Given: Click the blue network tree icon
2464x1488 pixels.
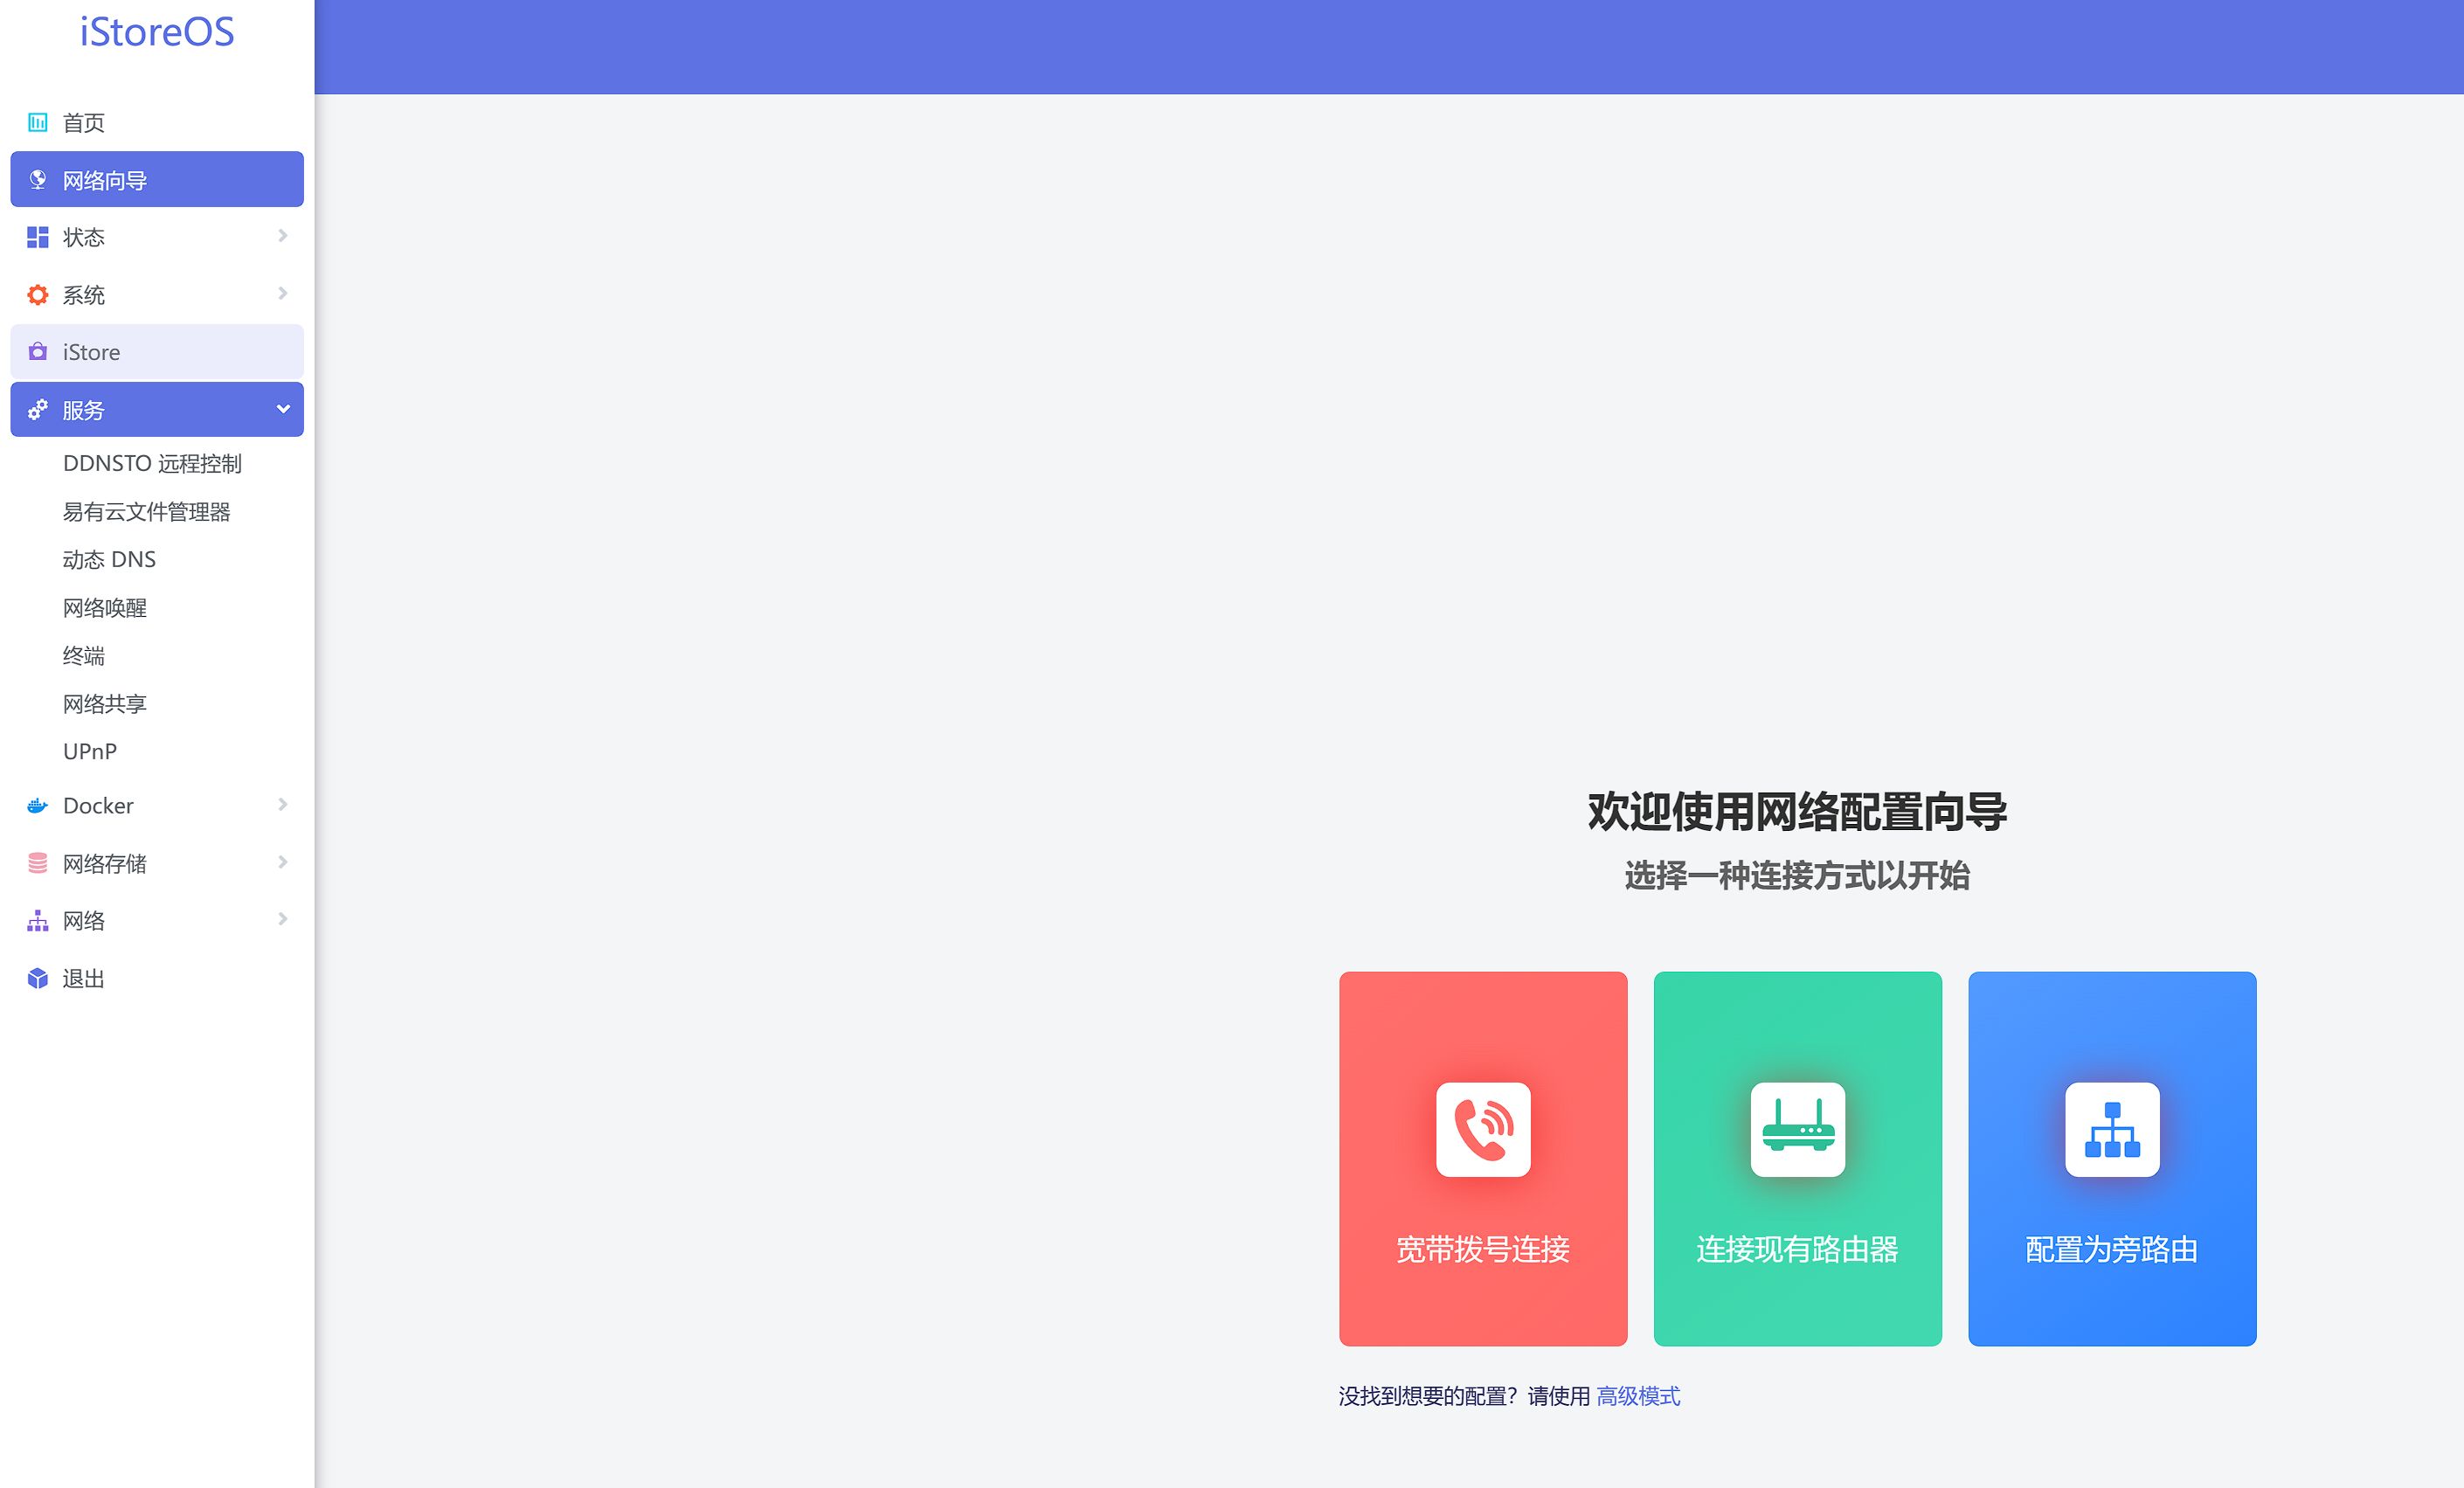Looking at the screenshot, I should 2112,1130.
